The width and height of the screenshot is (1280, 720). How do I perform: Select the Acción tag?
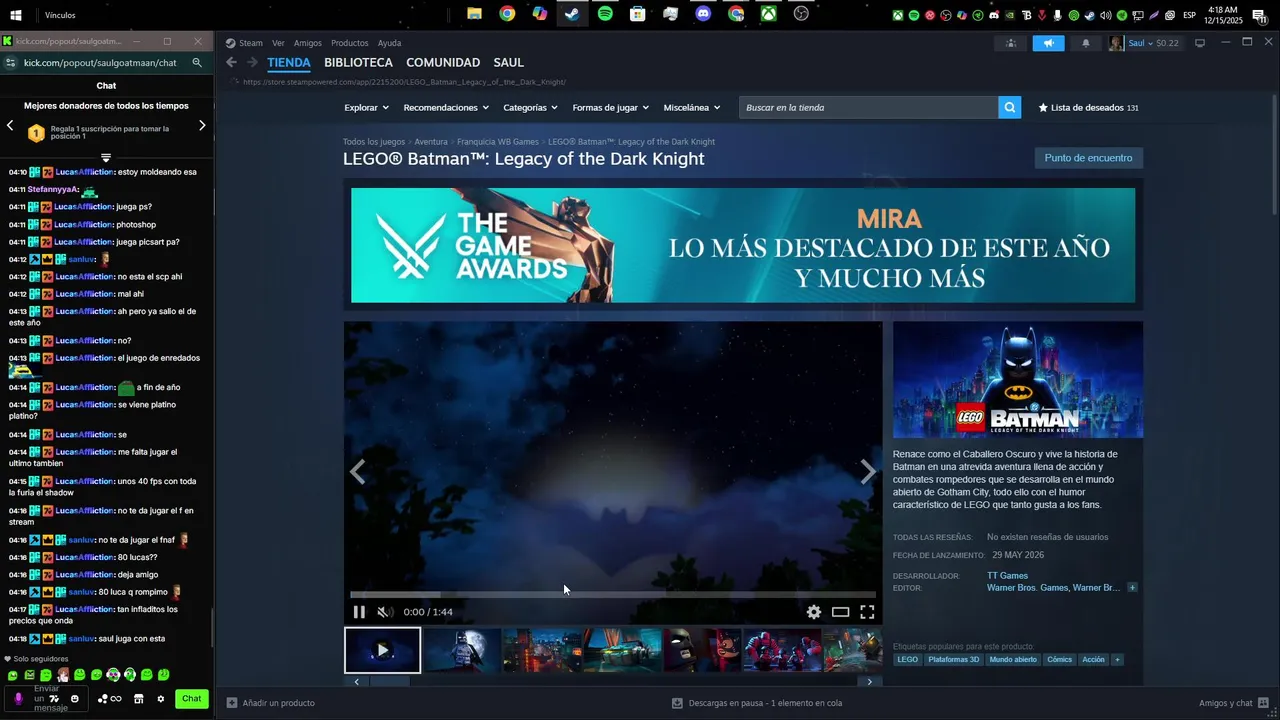point(1093,660)
